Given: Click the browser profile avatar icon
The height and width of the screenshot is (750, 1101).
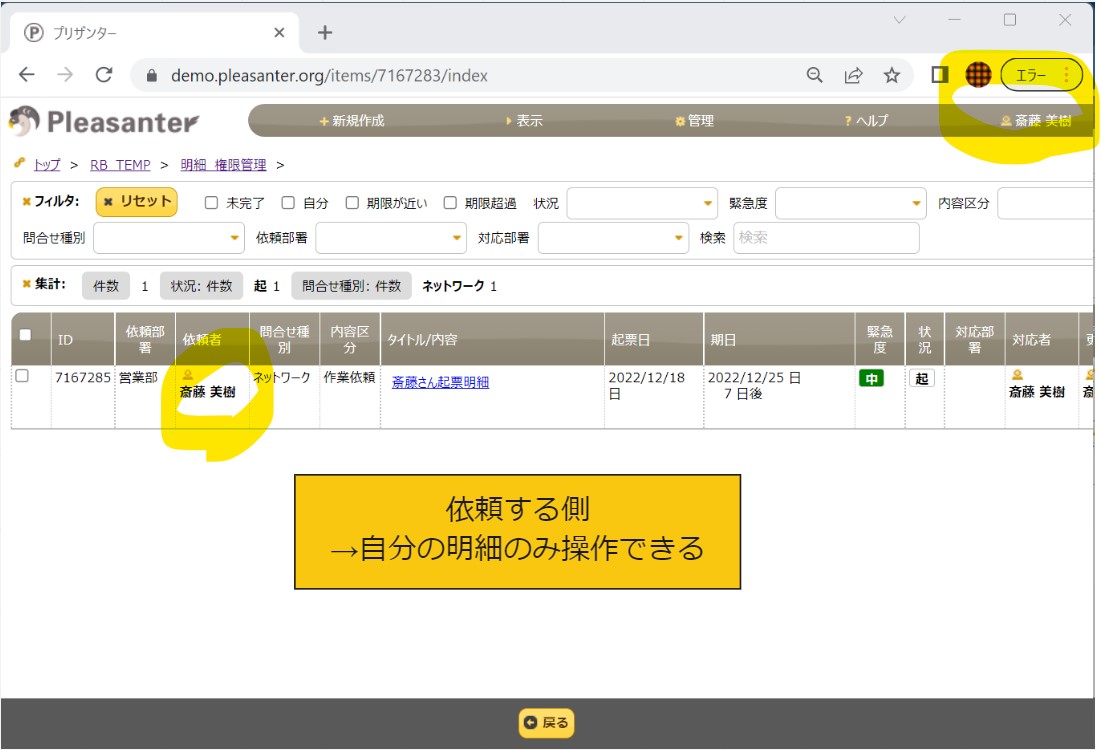Looking at the screenshot, I should pos(977,75).
